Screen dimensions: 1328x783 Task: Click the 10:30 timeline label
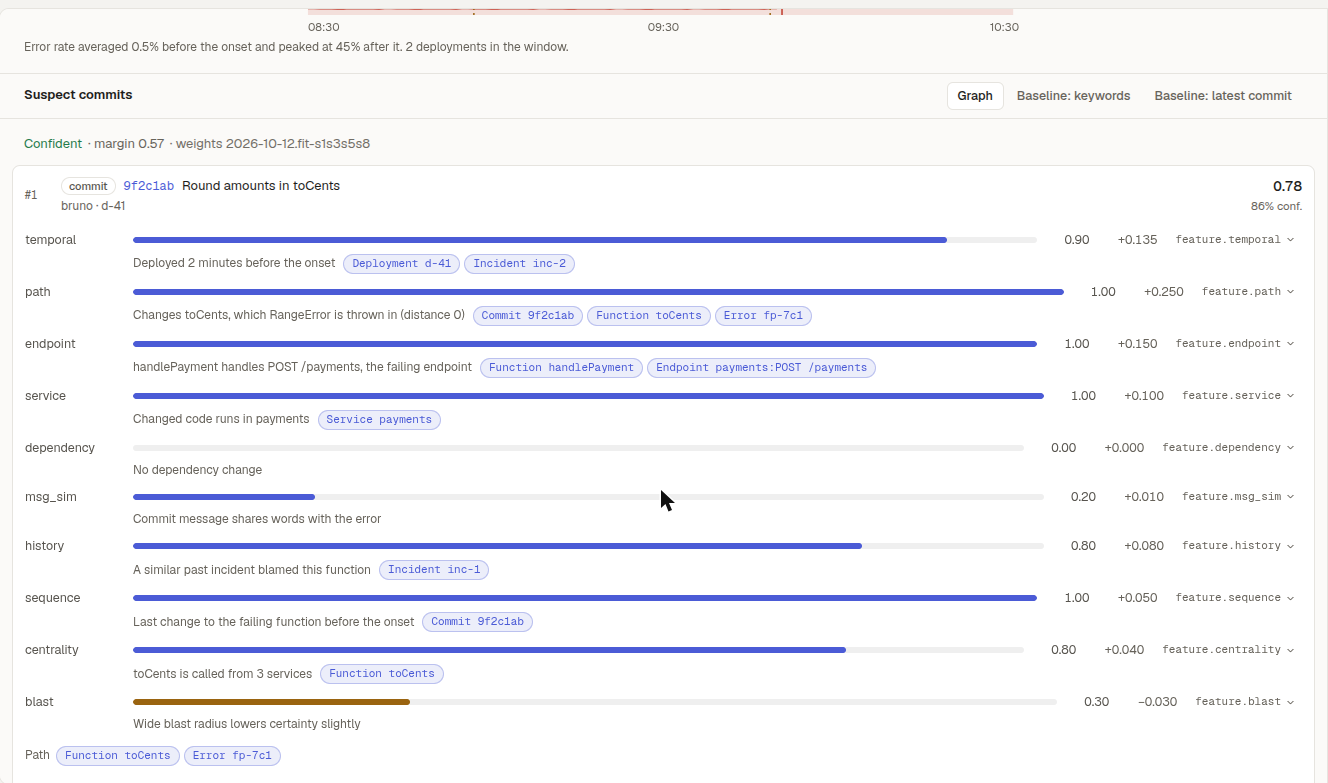point(1004,27)
